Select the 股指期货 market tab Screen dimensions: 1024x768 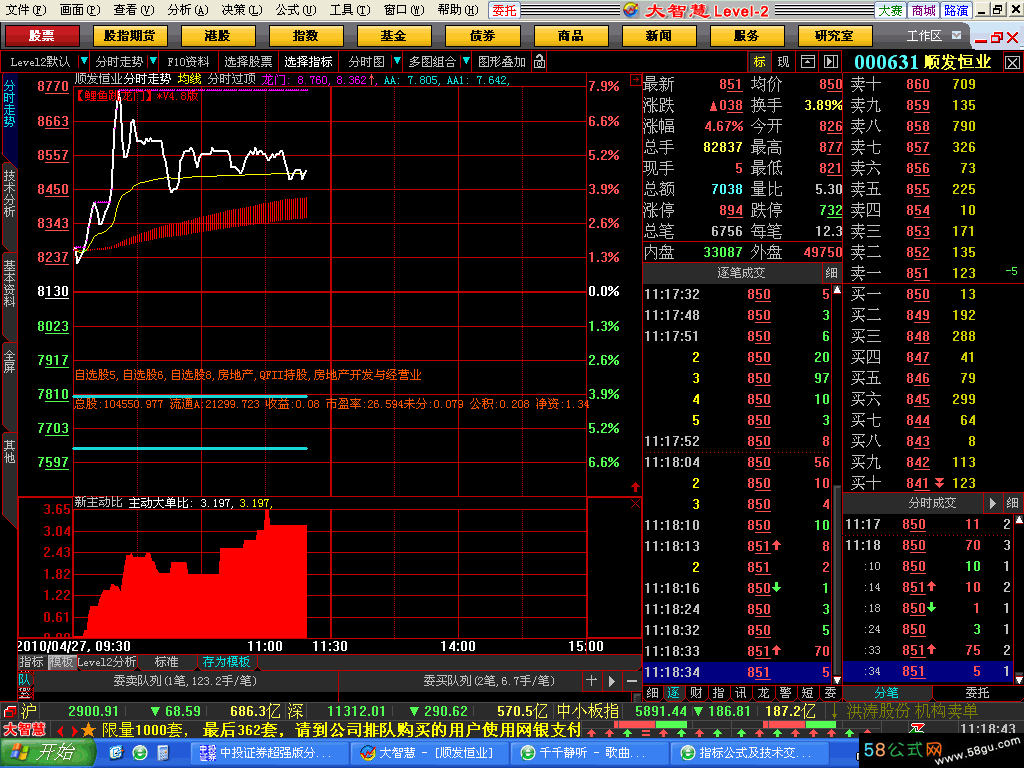pyautogui.click(x=129, y=36)
